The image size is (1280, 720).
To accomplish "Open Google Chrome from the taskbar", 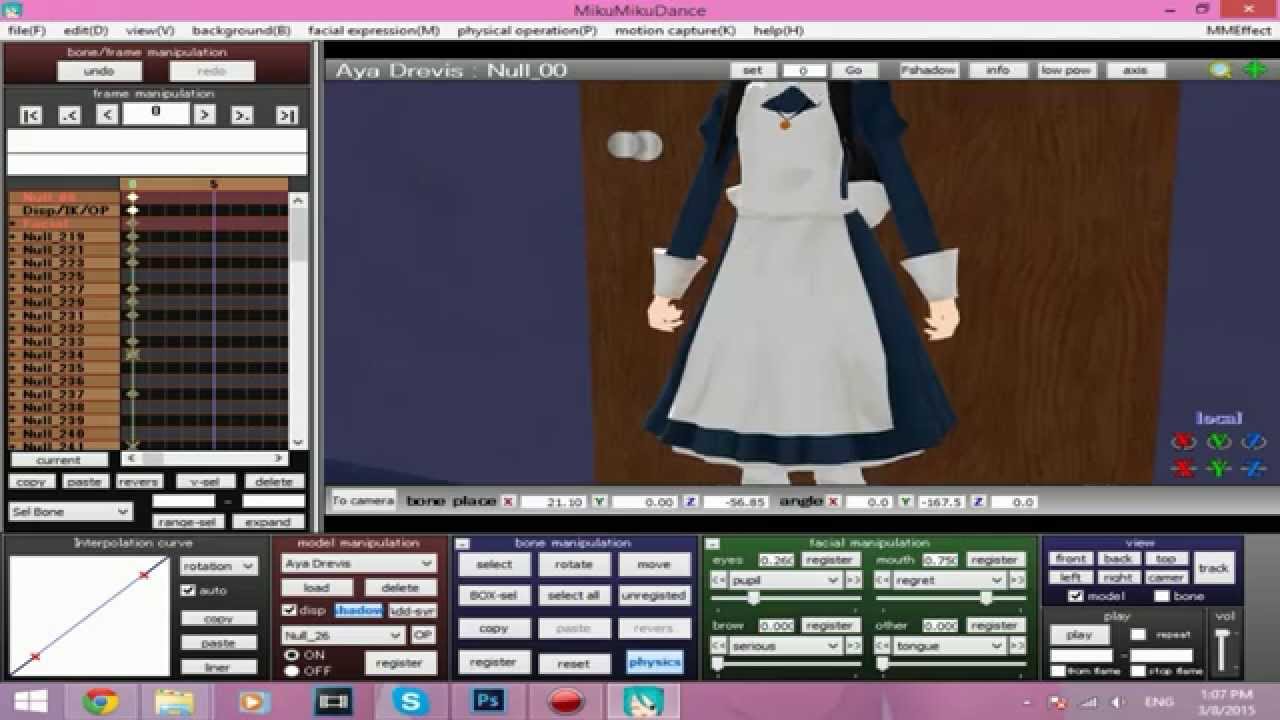I will tap(100, 702).
